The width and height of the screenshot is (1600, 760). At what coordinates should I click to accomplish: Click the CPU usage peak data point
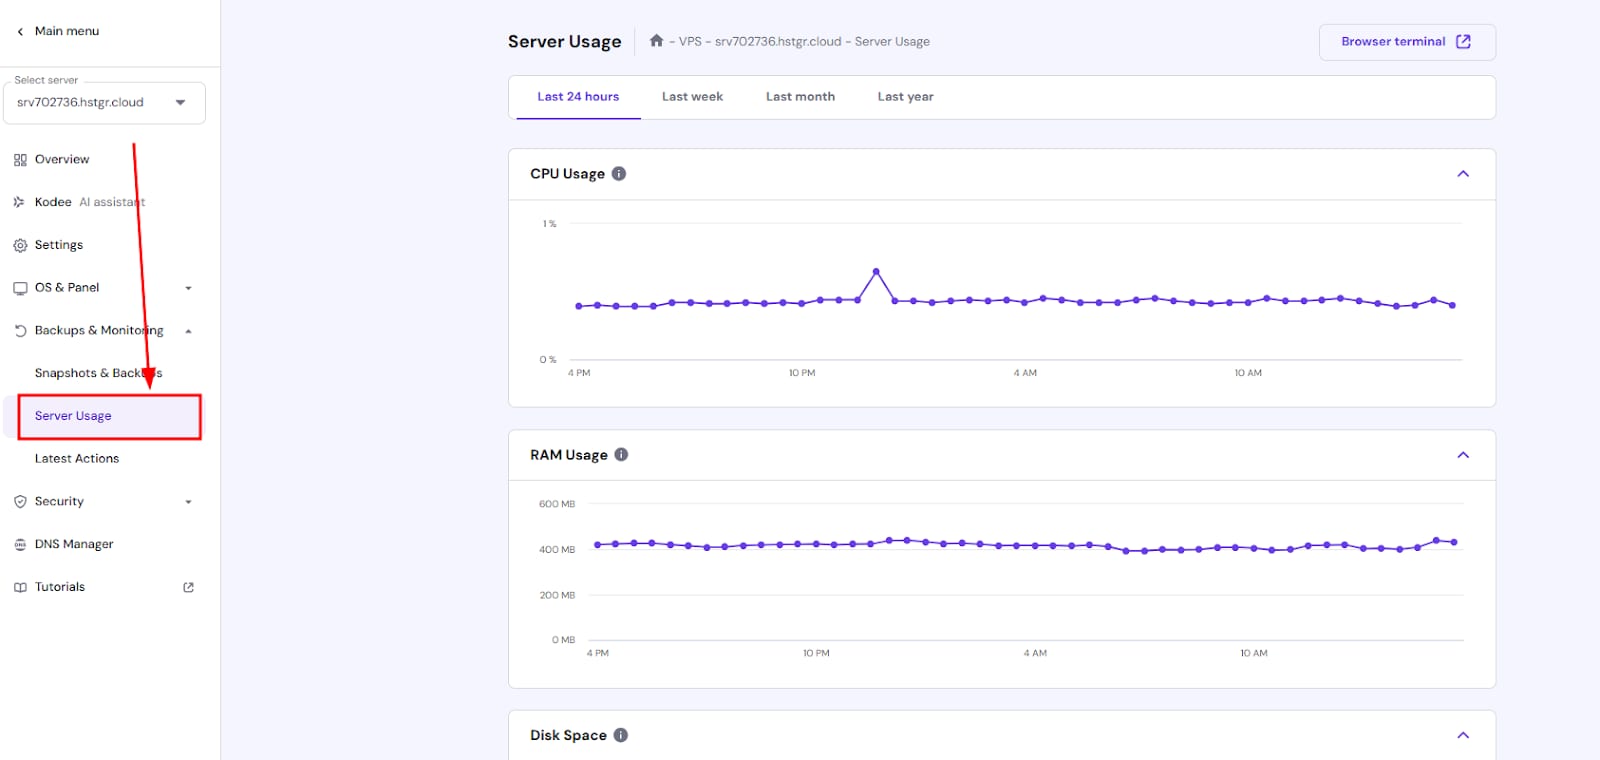click(x=876, y=271)
